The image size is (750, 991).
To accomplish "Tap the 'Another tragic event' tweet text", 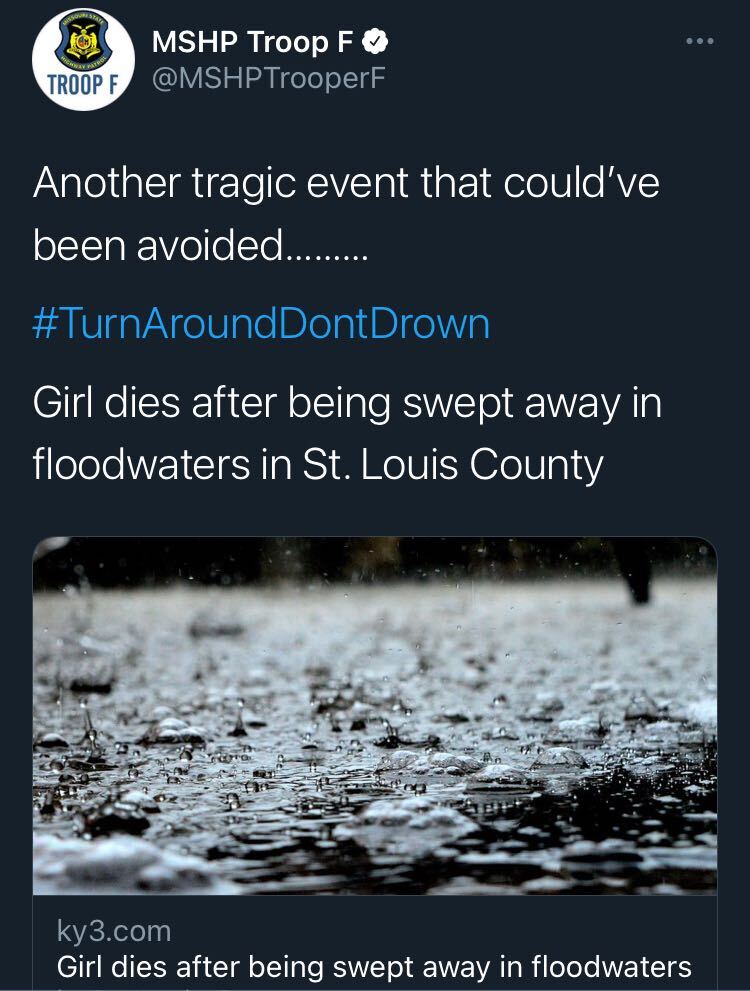I will [x=346, y=183].
